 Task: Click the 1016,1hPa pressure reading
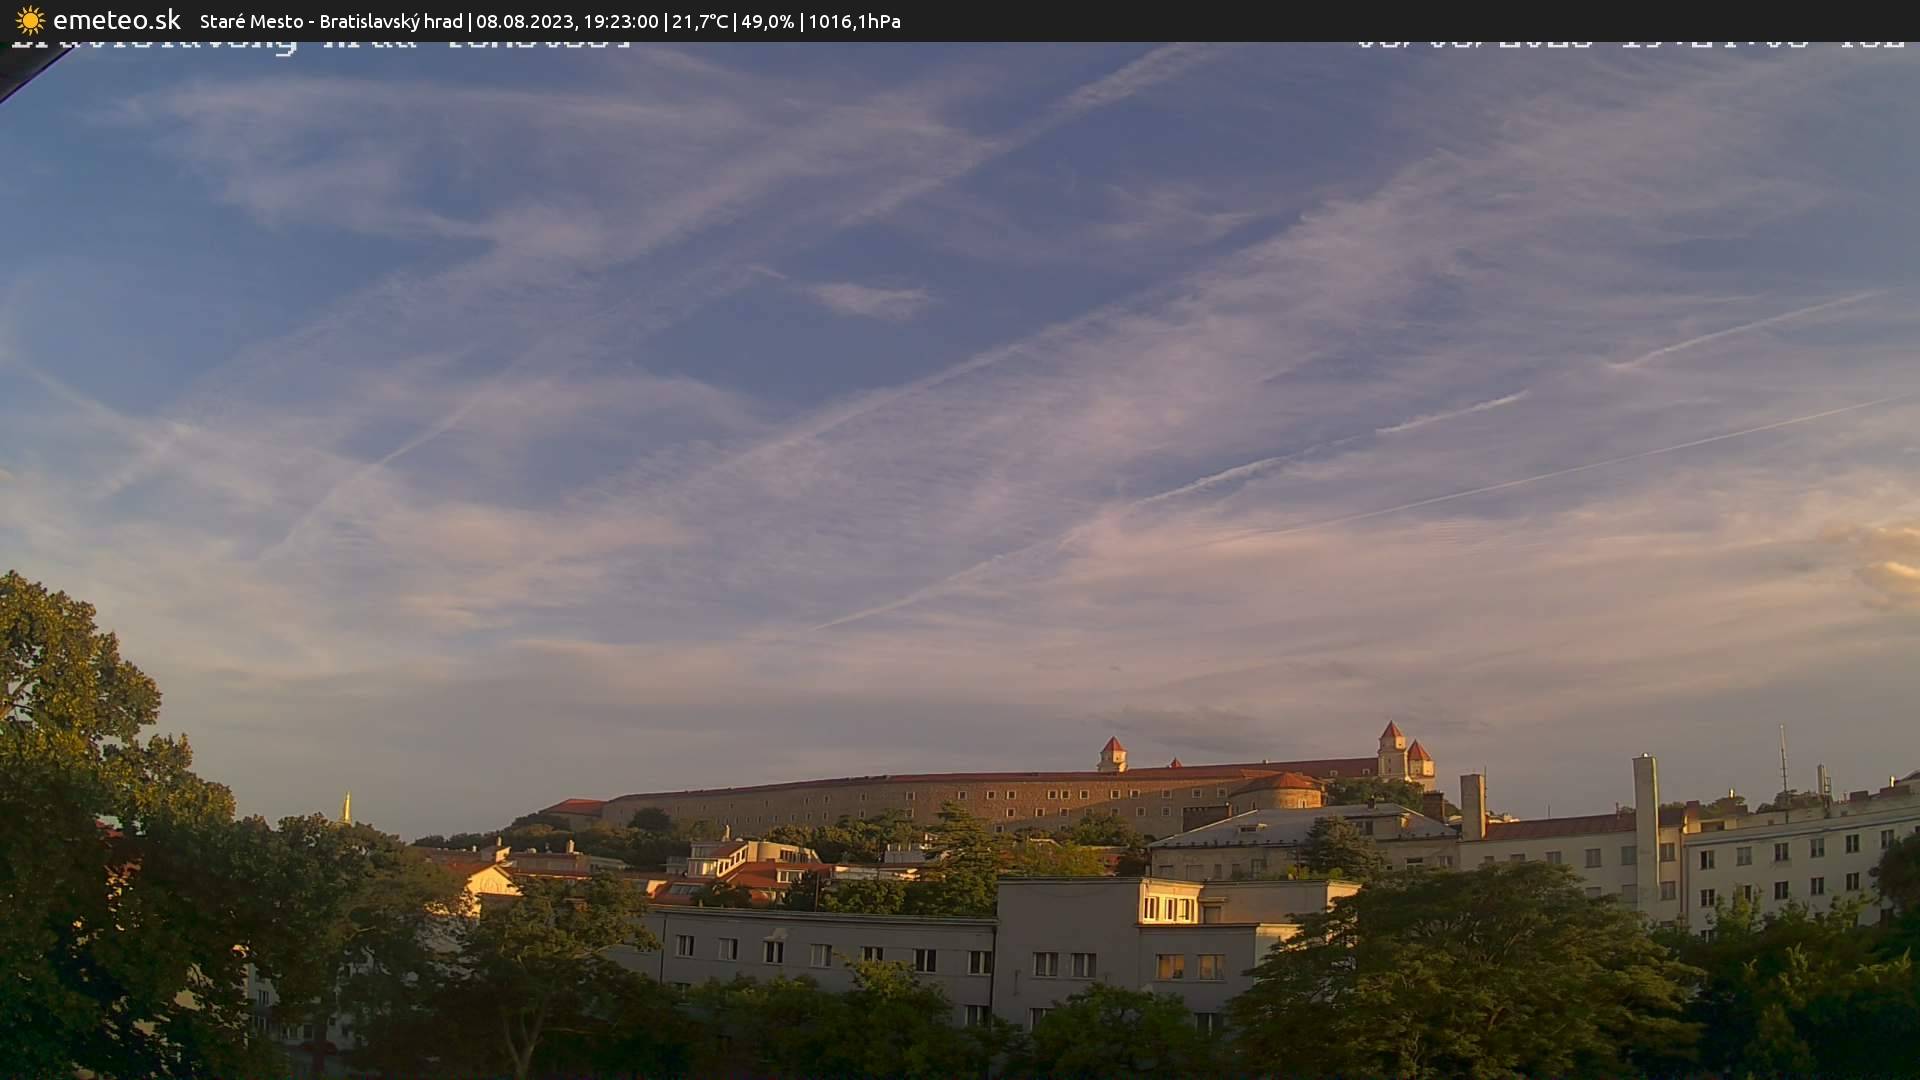855,20
